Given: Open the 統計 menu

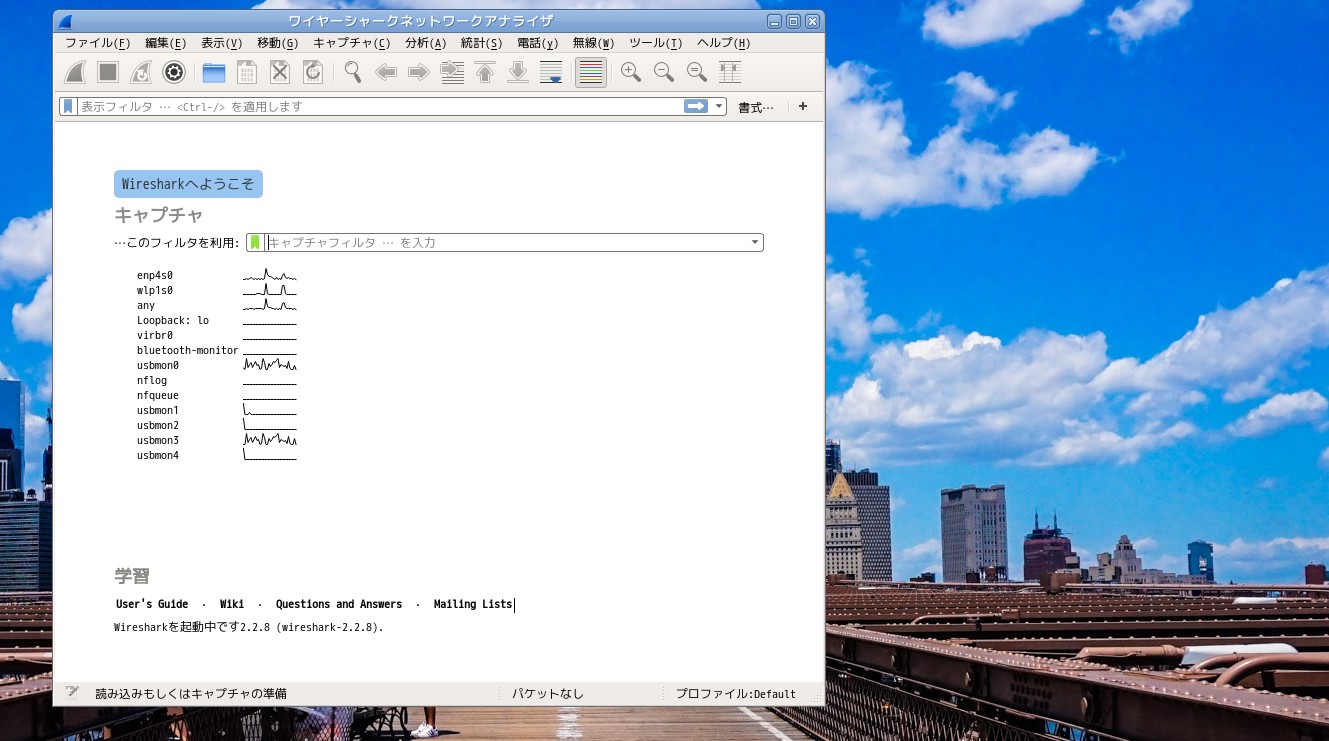Looking at the screenshot, I should pyautogui.click(x=481, y=43).
